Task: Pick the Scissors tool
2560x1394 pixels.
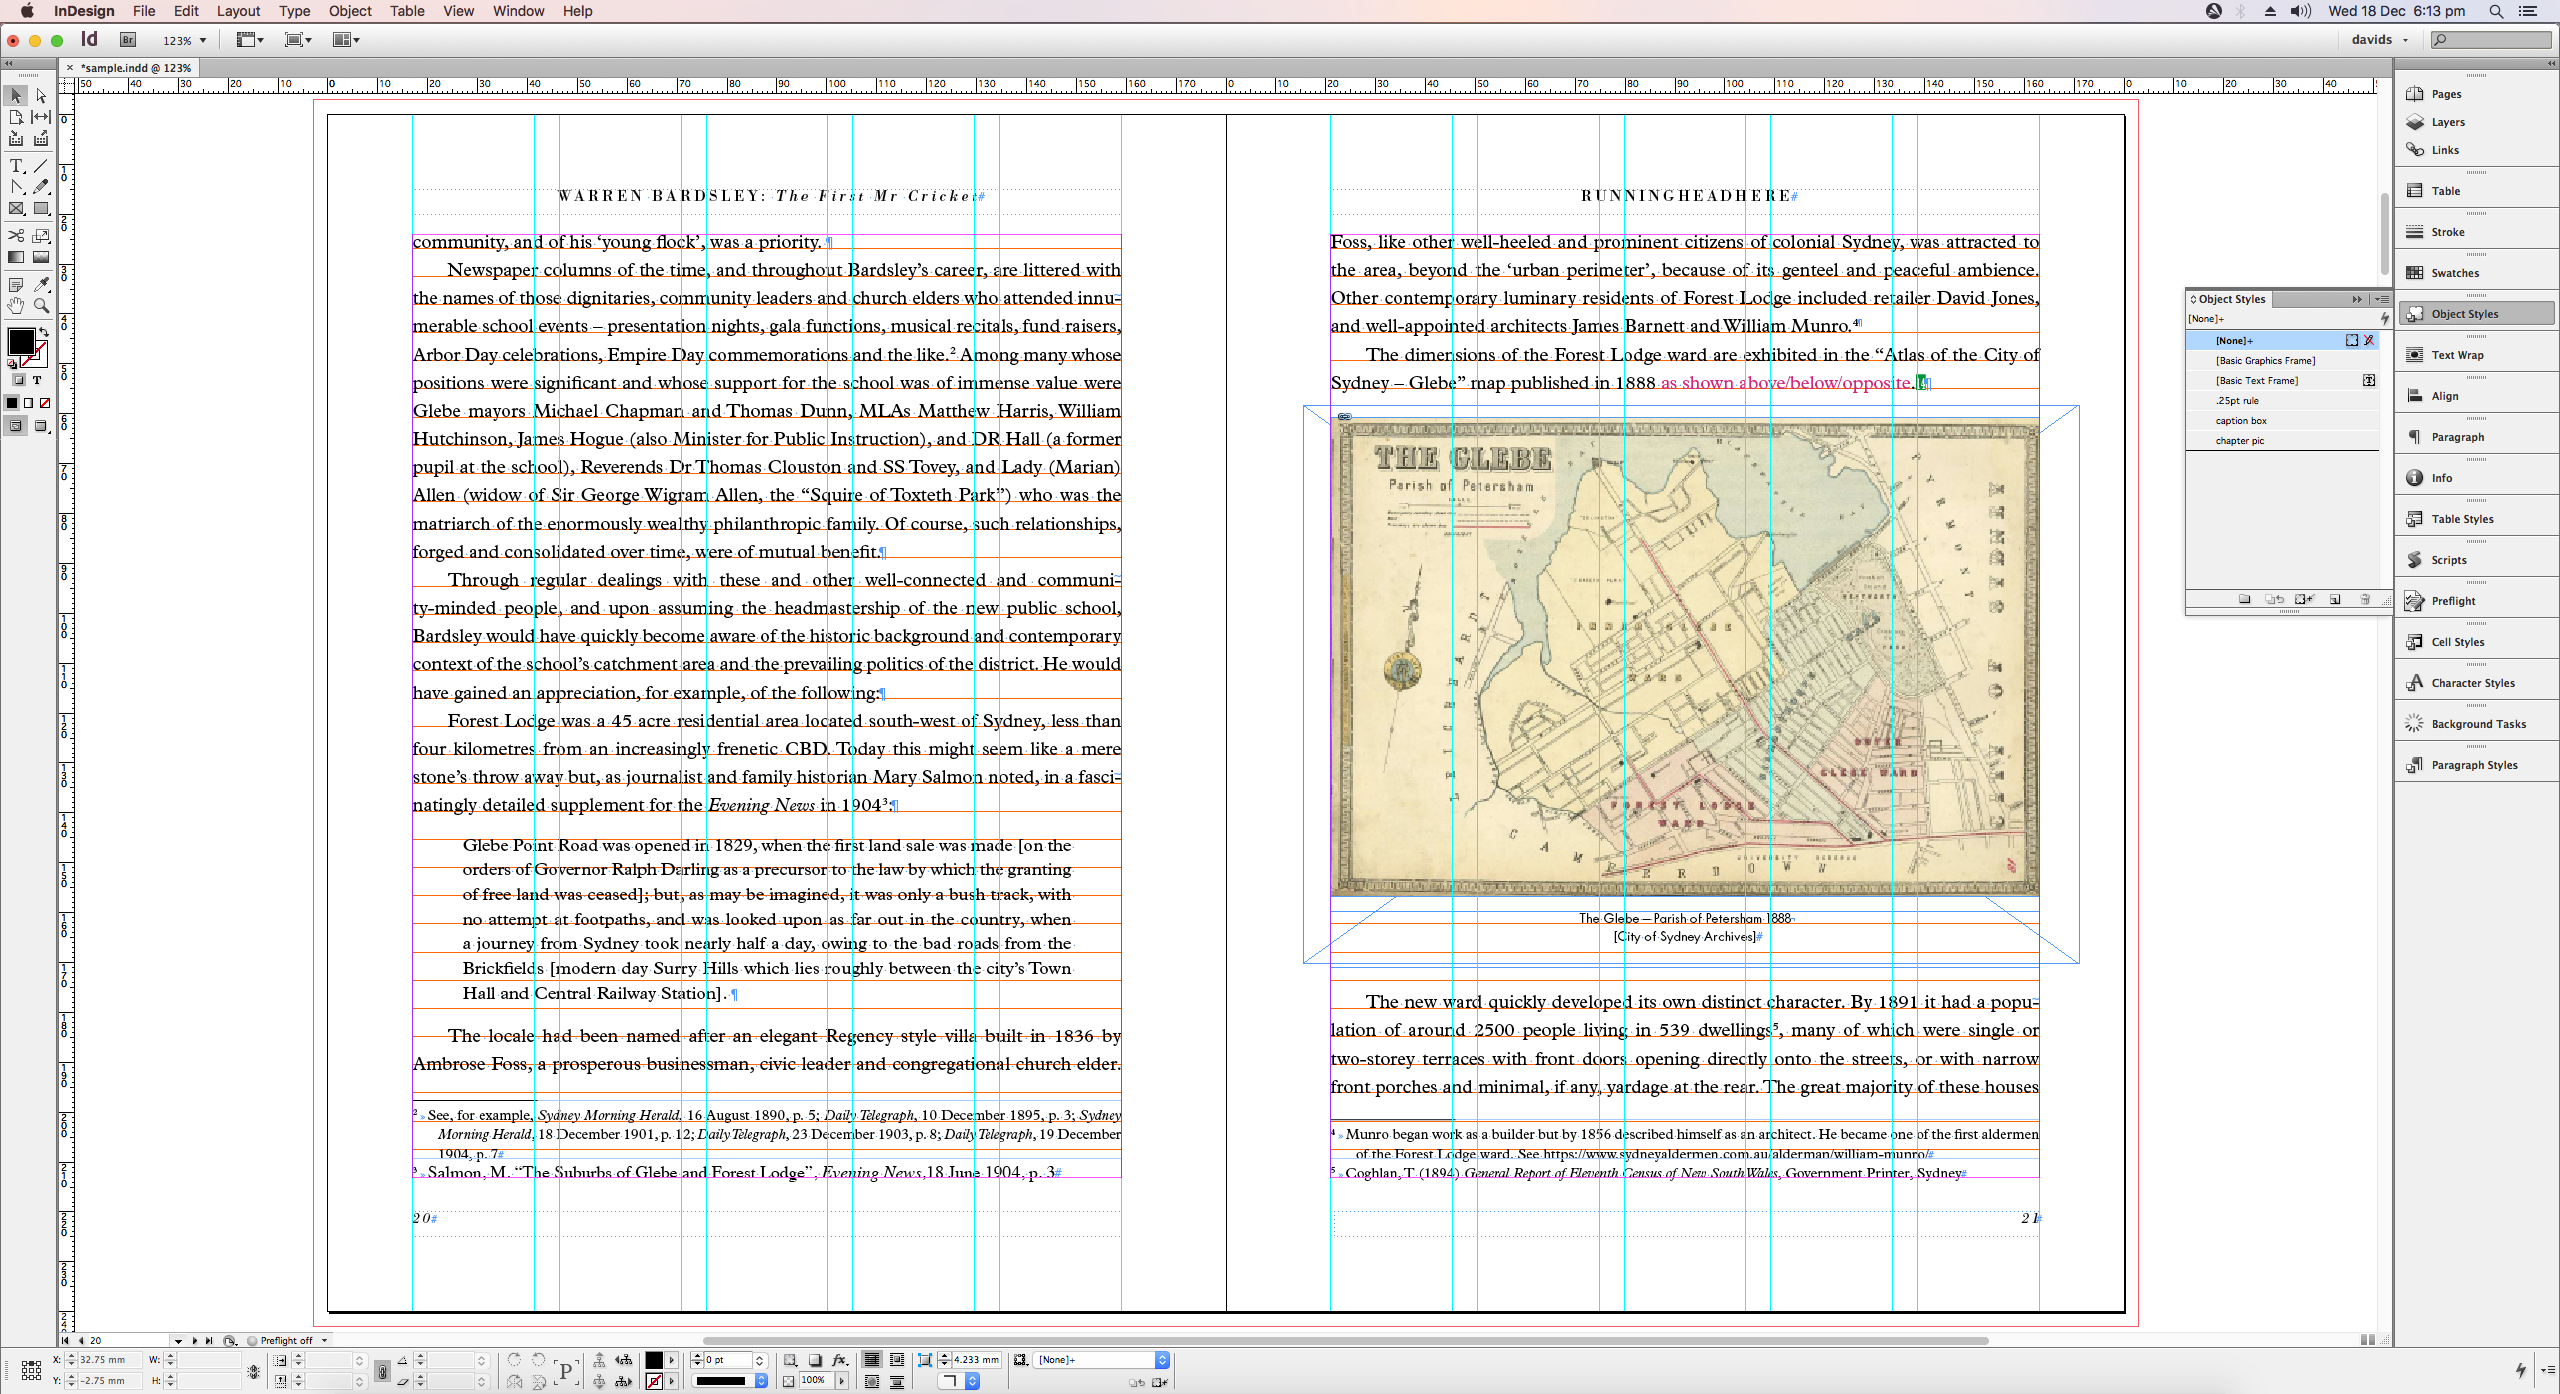Action: coord(16,236)
